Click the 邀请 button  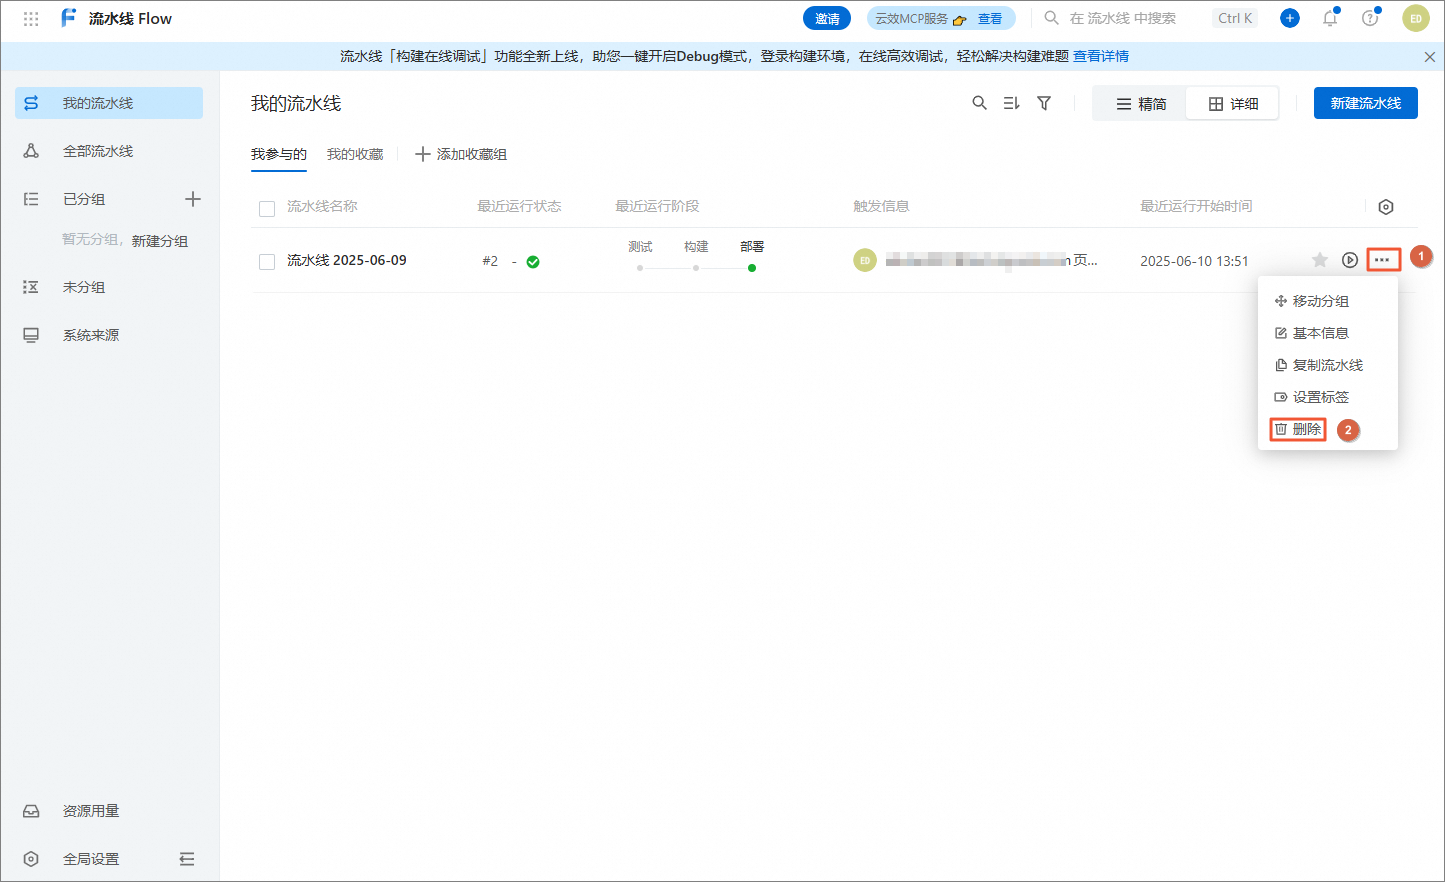click(827, 18)
